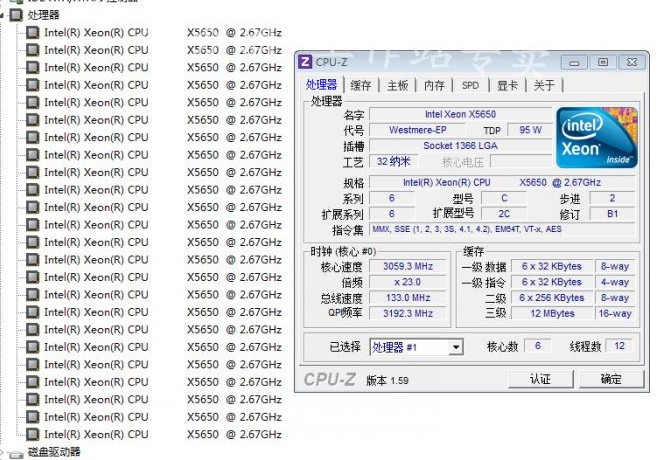
Task: Click the 指令集 MMX, SSE instruction list
Action: 502,229
